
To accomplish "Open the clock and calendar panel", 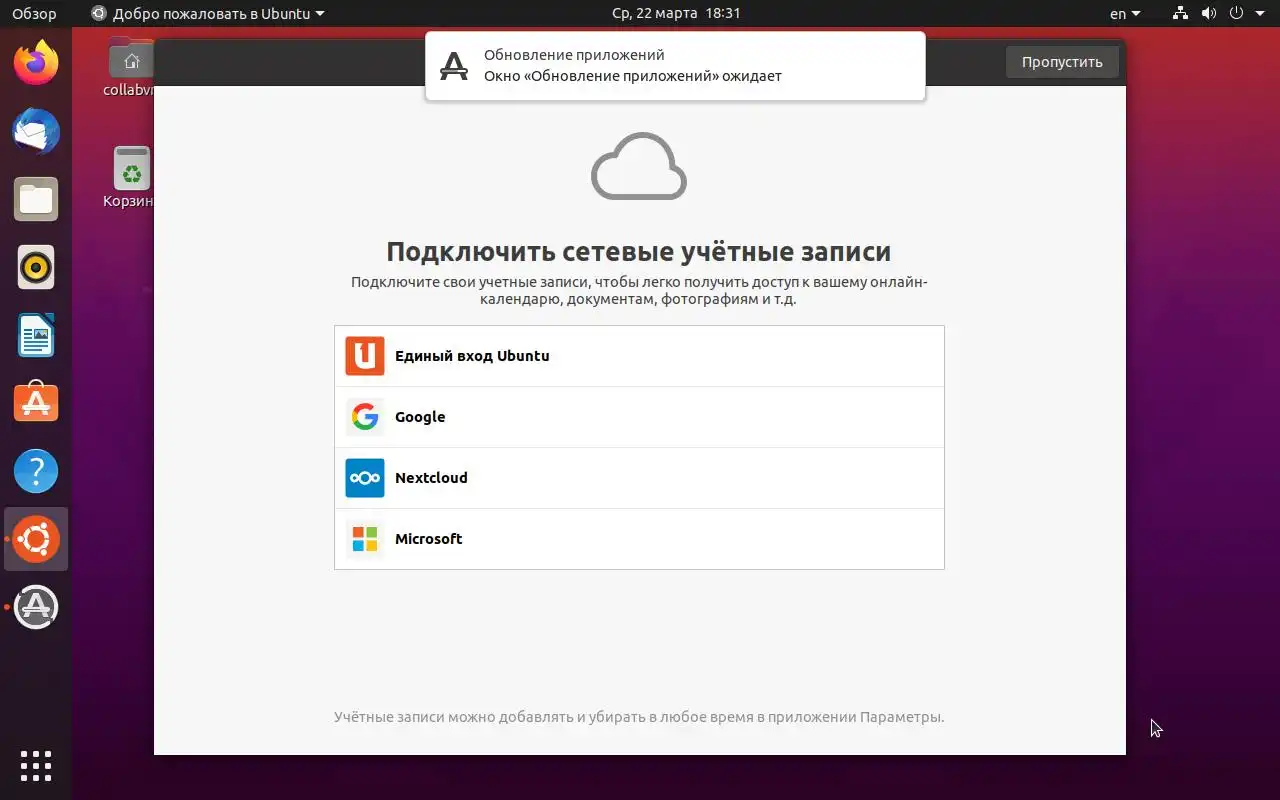I will (676, 14).
